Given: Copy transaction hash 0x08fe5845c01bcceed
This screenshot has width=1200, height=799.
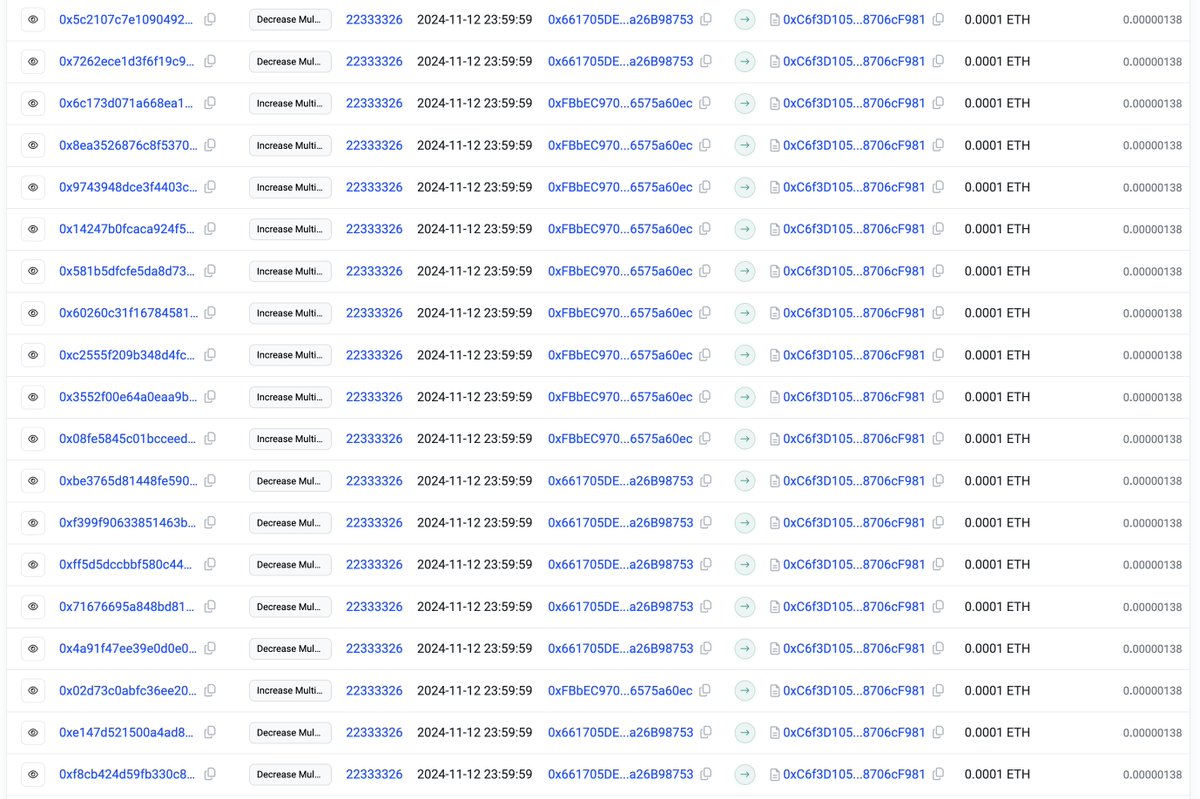Looking at the screenshot, I should [x=210, y=439].
